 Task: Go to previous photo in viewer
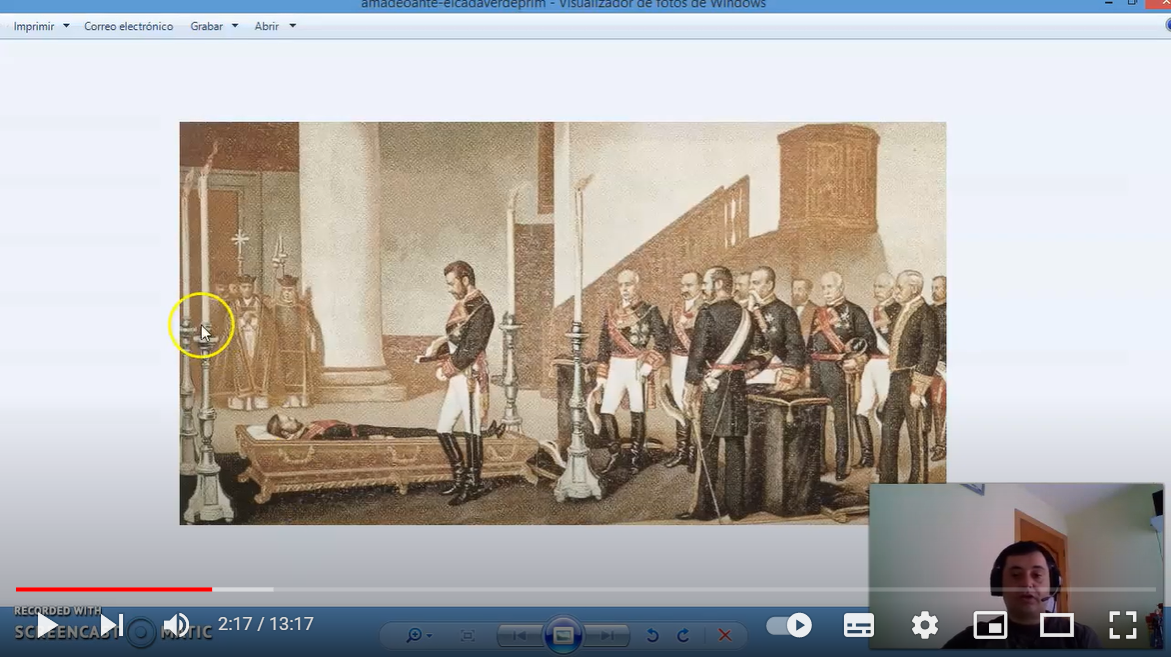(520, 635)
